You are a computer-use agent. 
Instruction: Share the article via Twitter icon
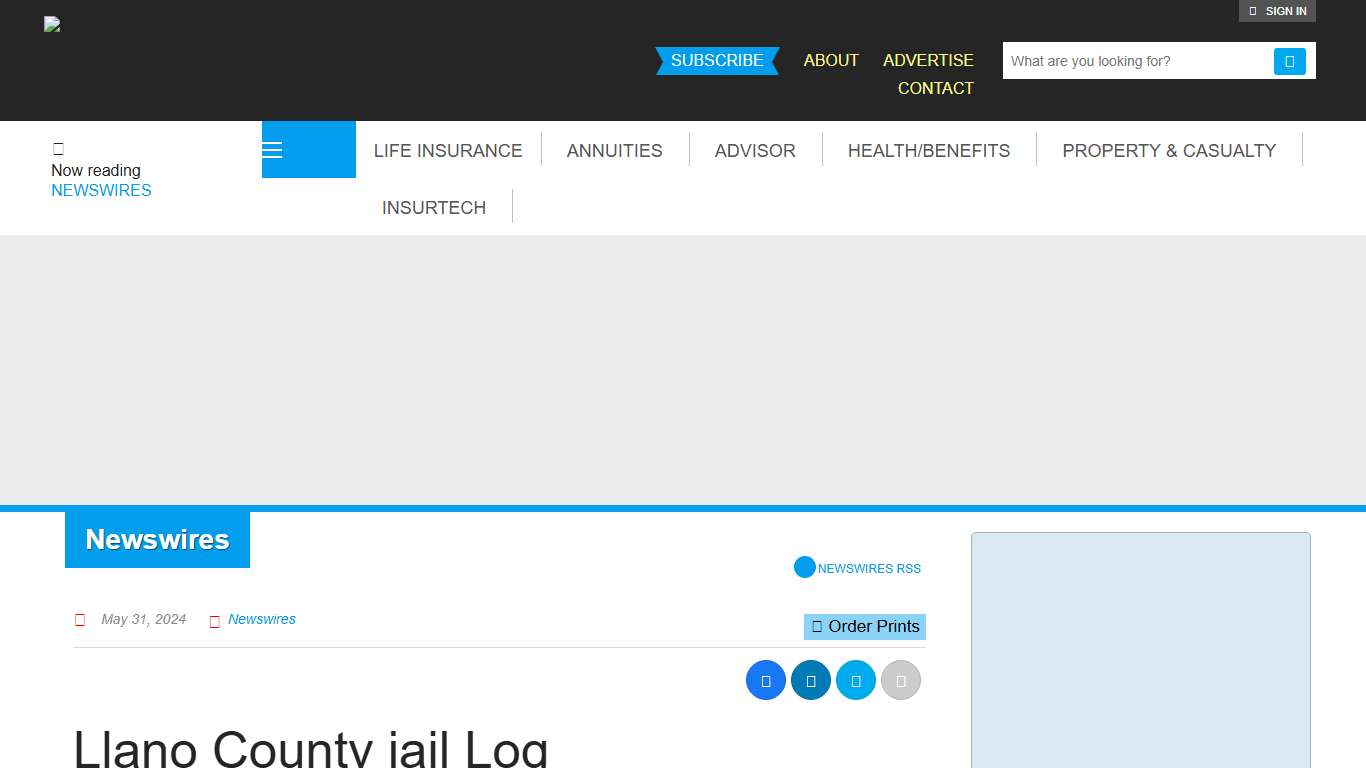pyautogui.click(x=856, y=679)
